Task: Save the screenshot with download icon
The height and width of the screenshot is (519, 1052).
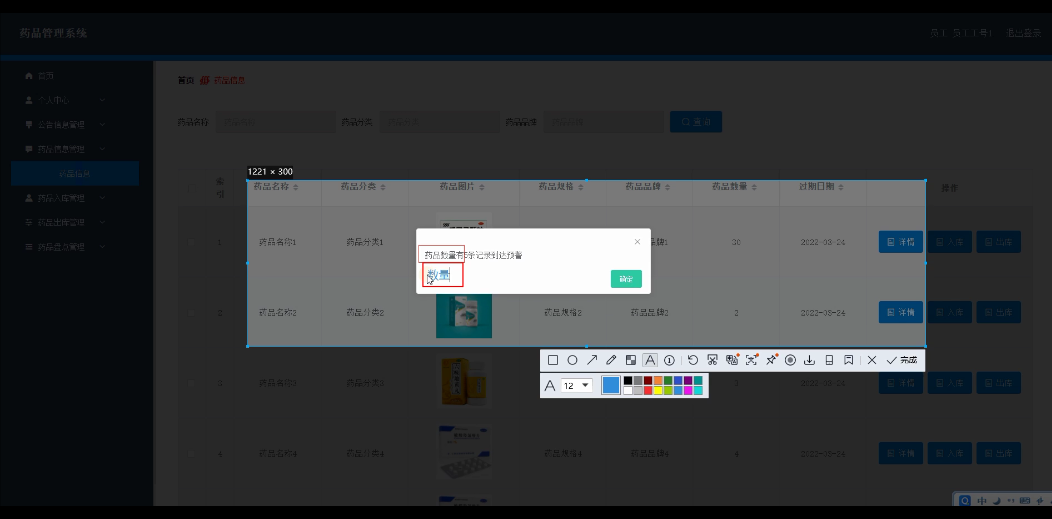Action: coord(810,360)
